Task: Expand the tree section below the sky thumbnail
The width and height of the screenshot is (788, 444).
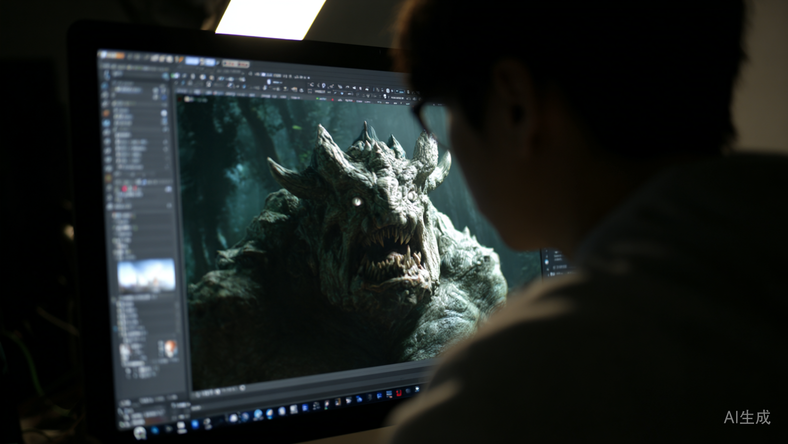Action: tap(116, 299)
